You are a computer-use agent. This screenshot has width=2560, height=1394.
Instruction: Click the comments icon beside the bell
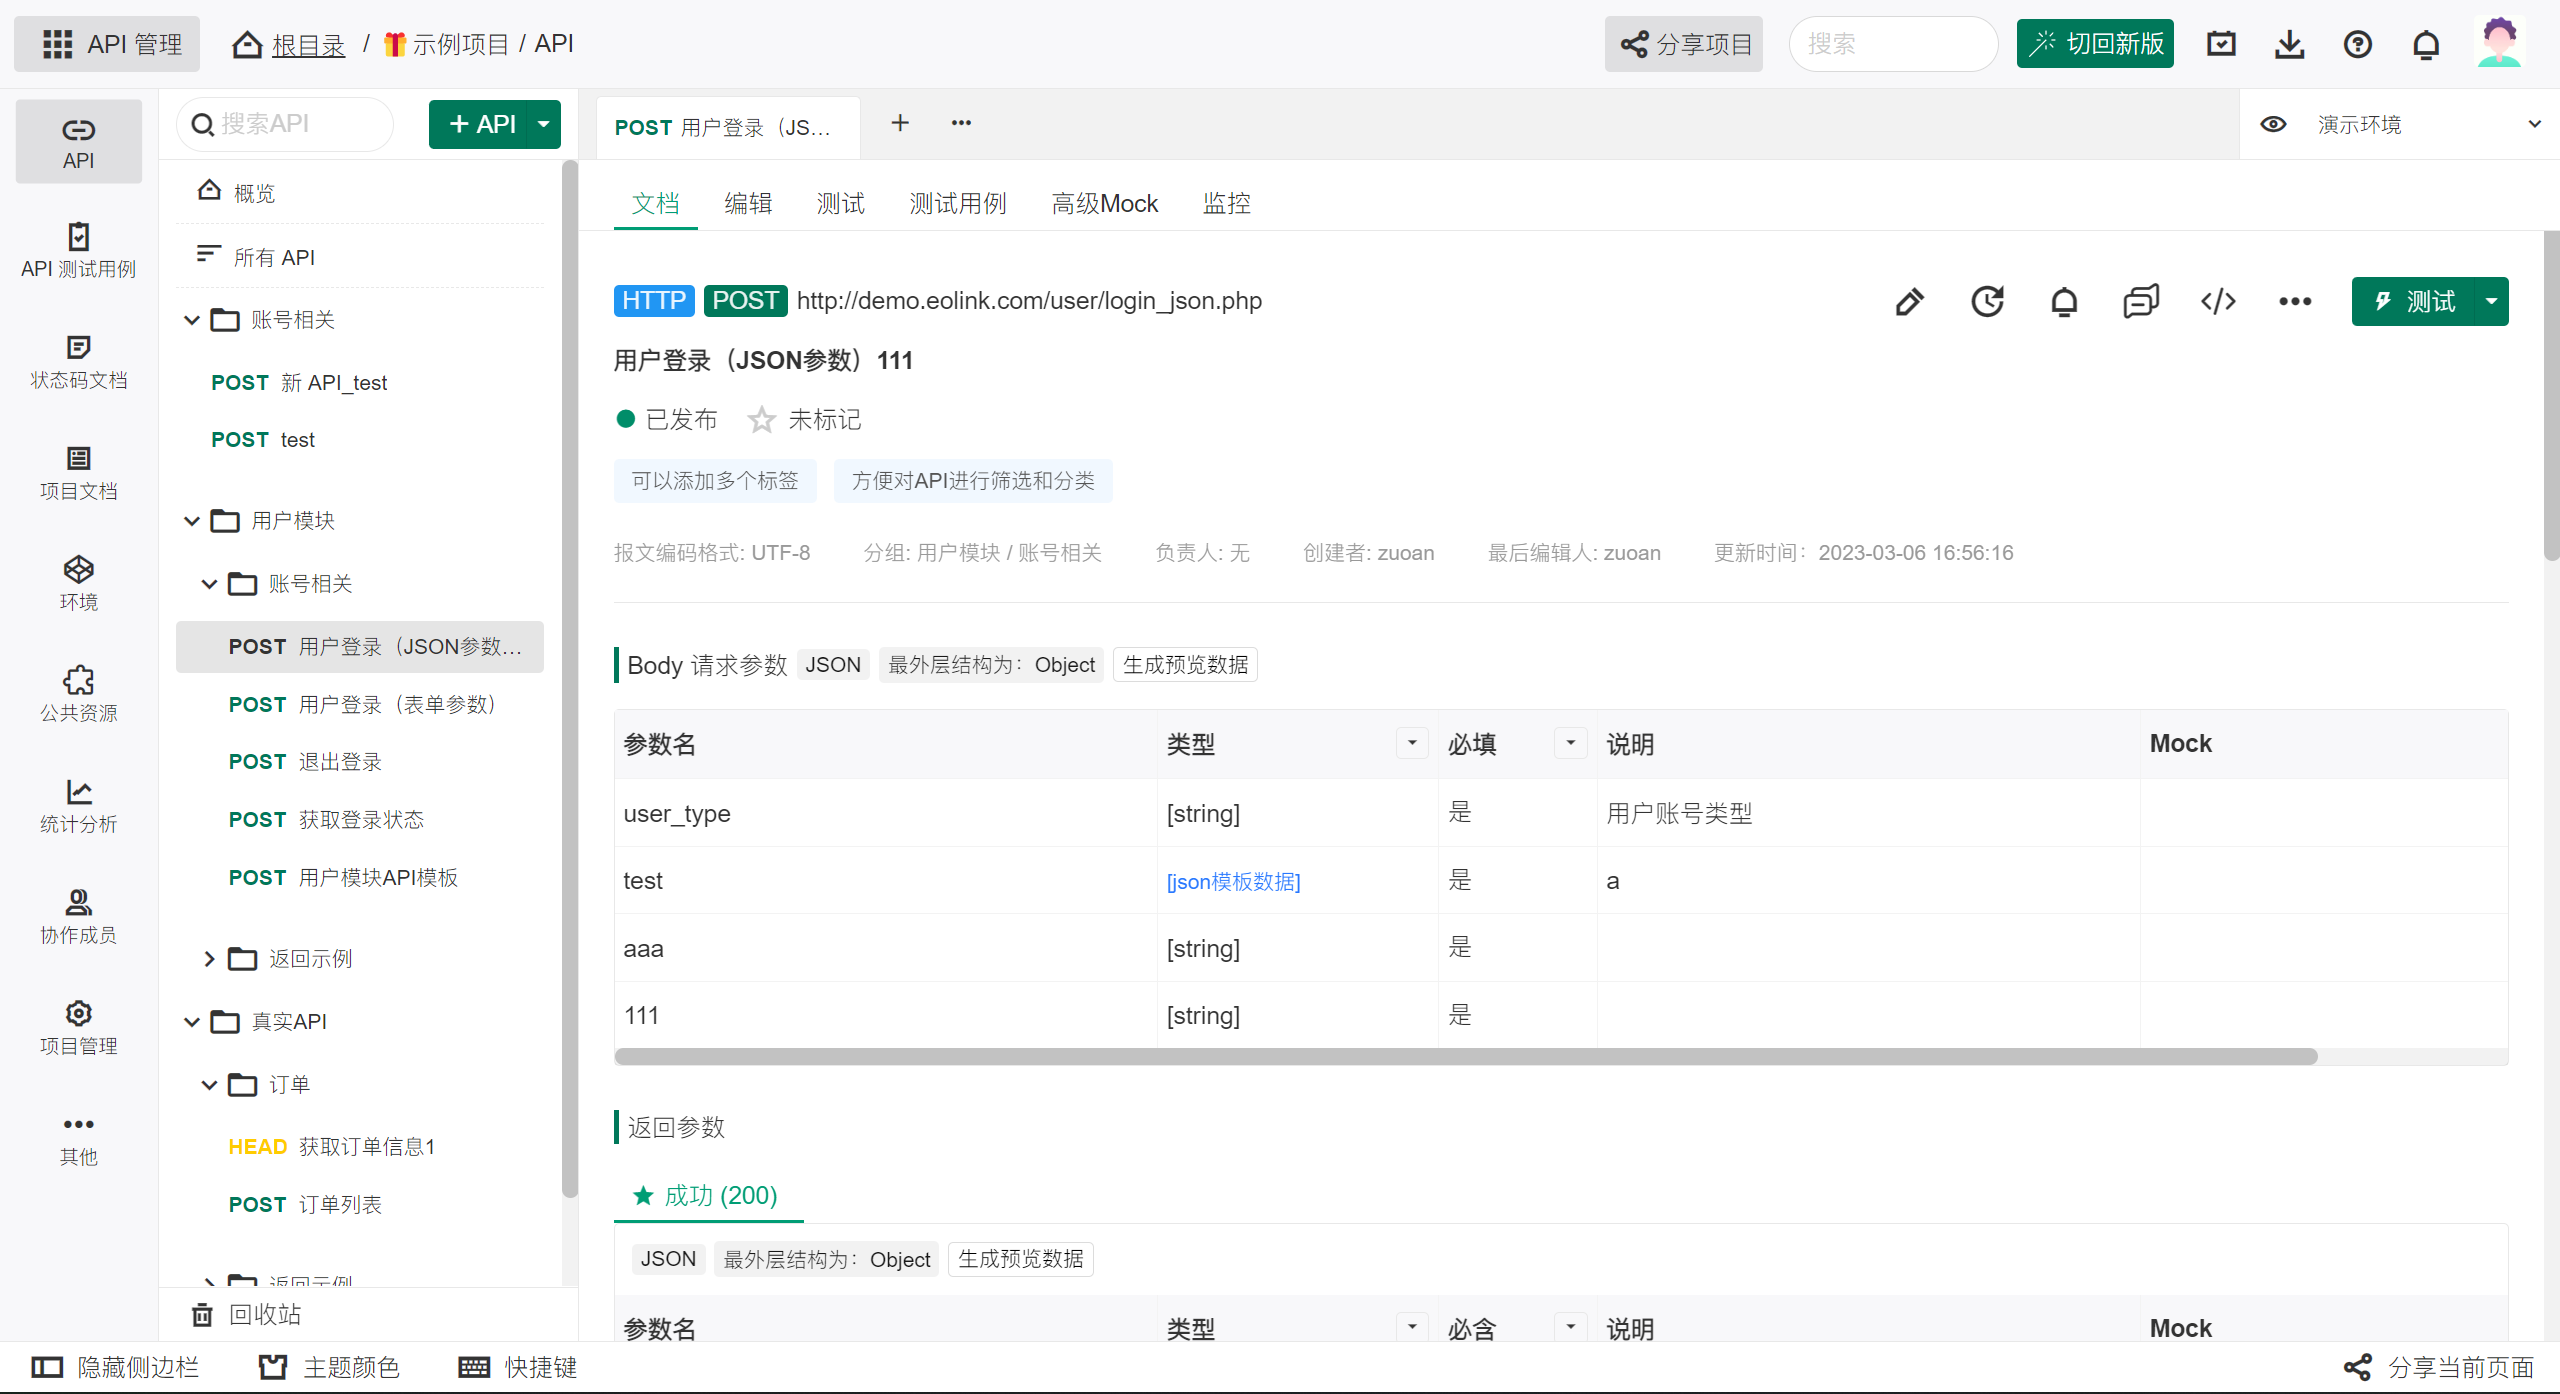point(2141,301)
